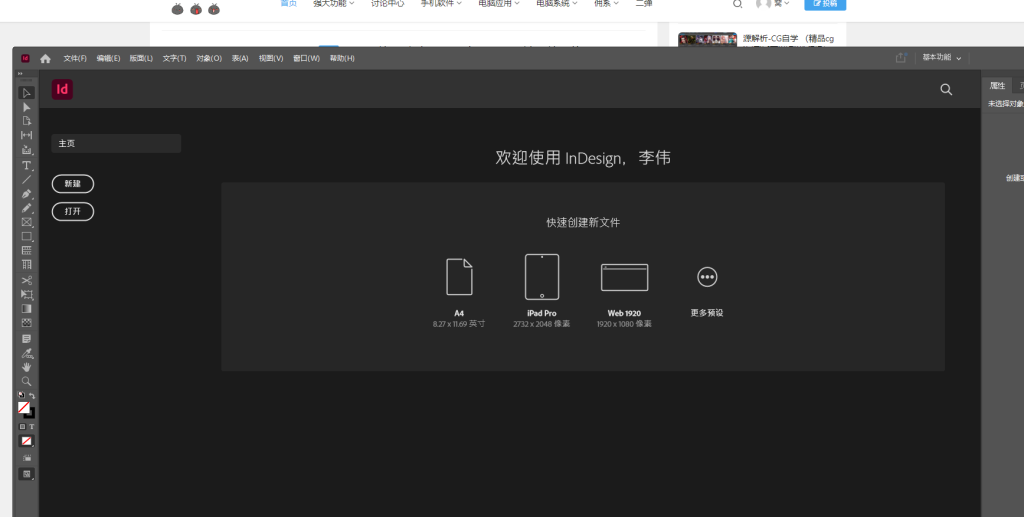Click the Fill color swatch
Image resolution: width=1024 pixels, height=517 pixels.
click(x=24, y=407)
